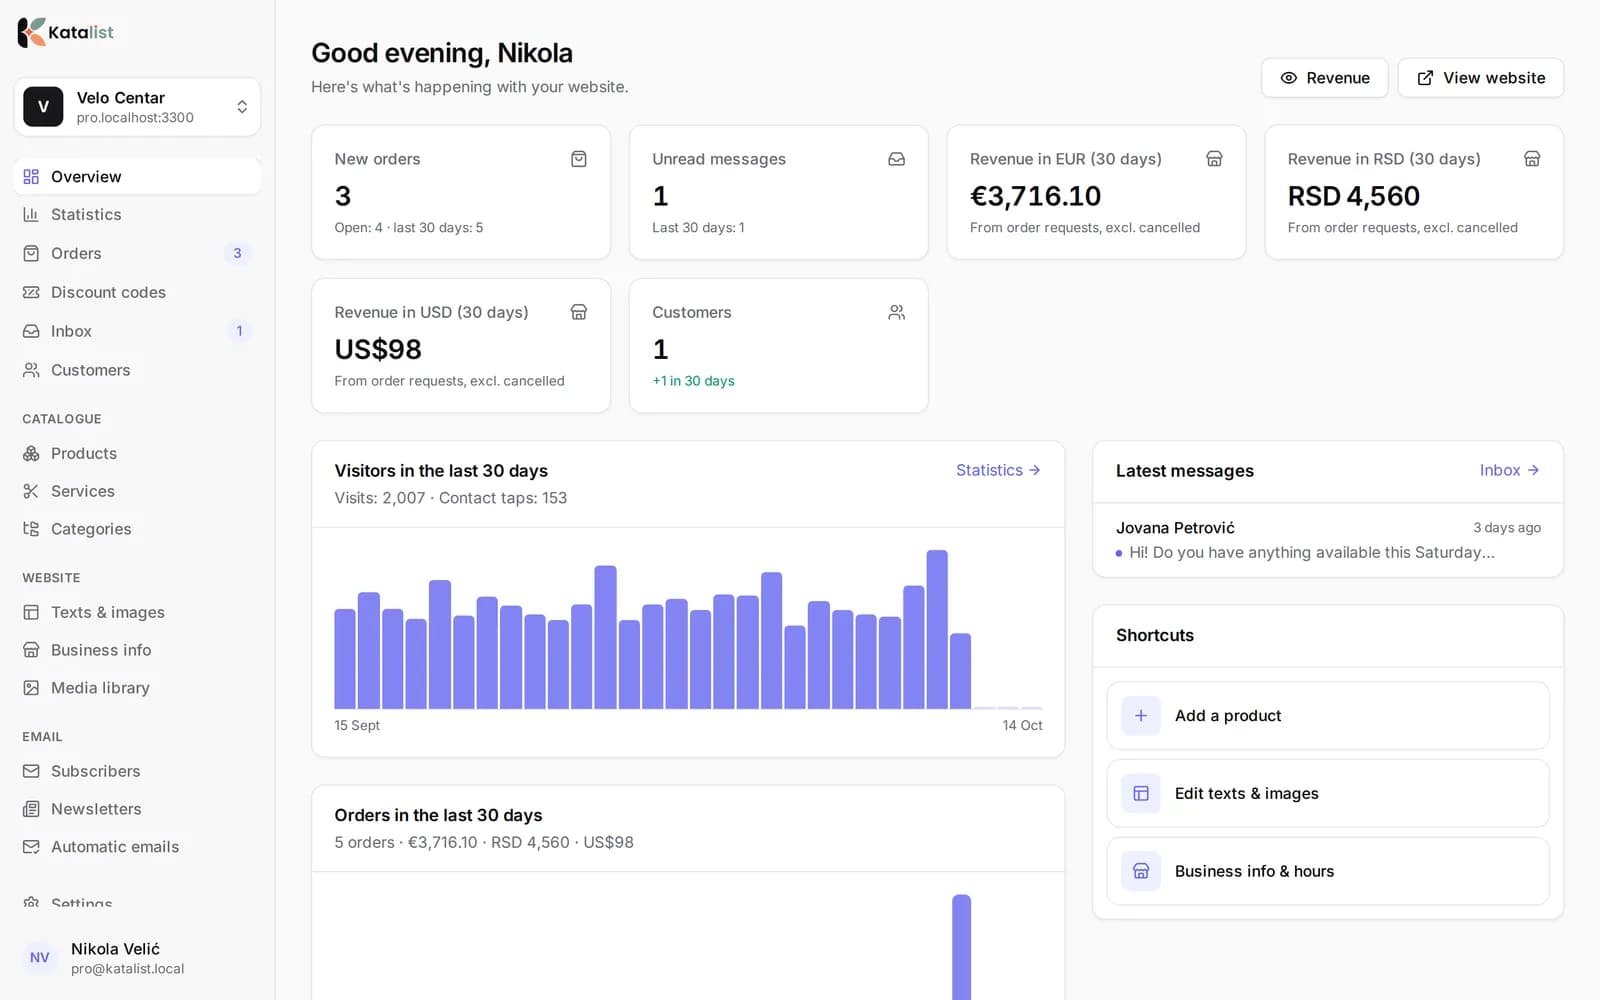The height and width of the screenshot is (1000, 1600).
Task: Open Discount codes page
Action: pyautogui.click(x=137, y=293)
